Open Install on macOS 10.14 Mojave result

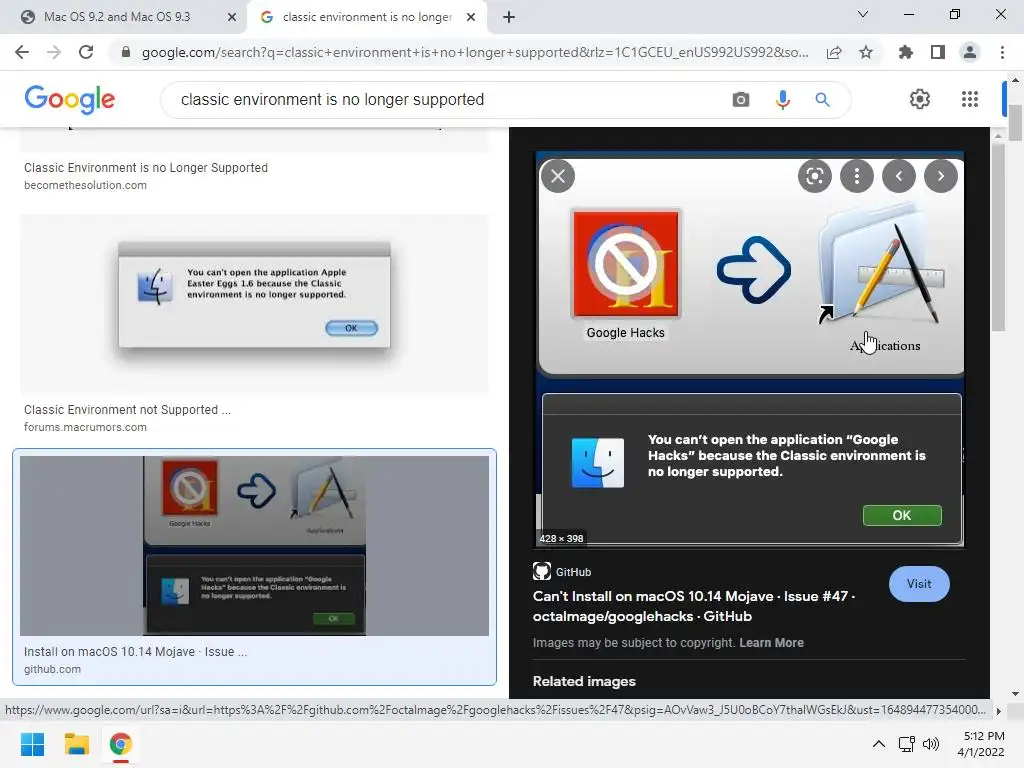pyautogui.click(x=135, y=652)
